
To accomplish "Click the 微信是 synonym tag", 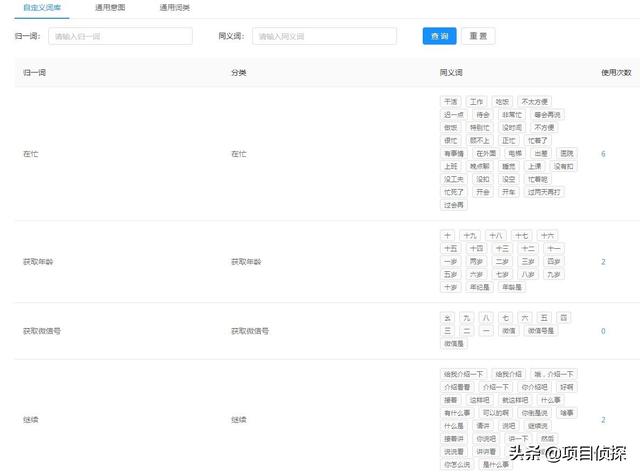I will [454, 344].
